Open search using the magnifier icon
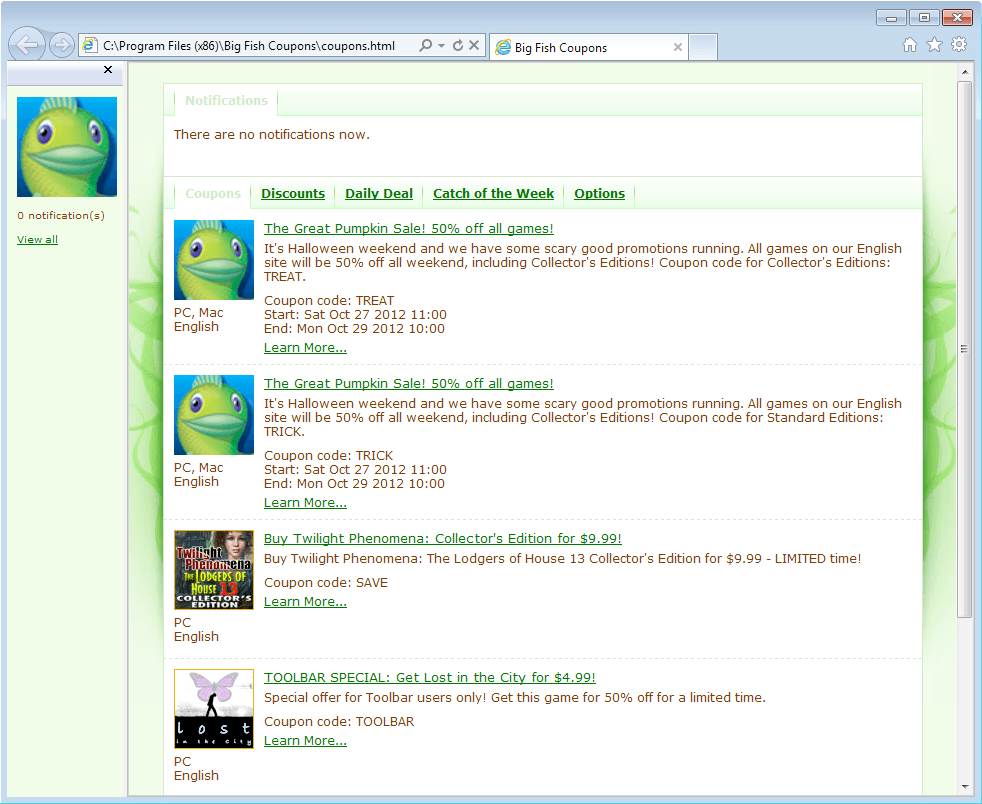The height and width of the screenshot is (804, 982). pyautogui.click(x=424, y=45)
